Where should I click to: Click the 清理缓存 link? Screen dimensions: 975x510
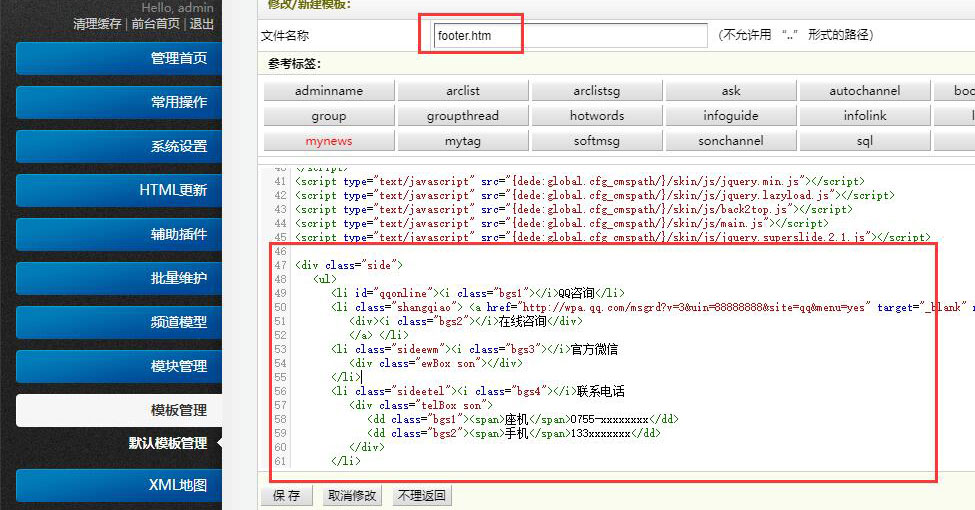pos(98,24)
